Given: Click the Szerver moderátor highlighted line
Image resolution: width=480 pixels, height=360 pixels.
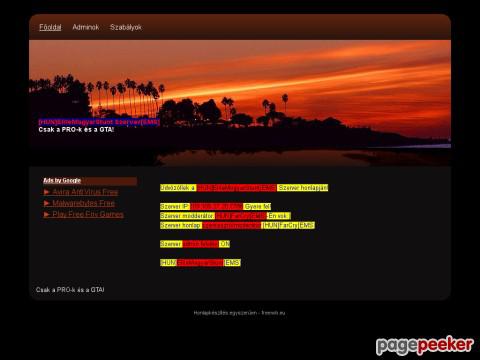Looking at the screenshot, I should [225, 216].
